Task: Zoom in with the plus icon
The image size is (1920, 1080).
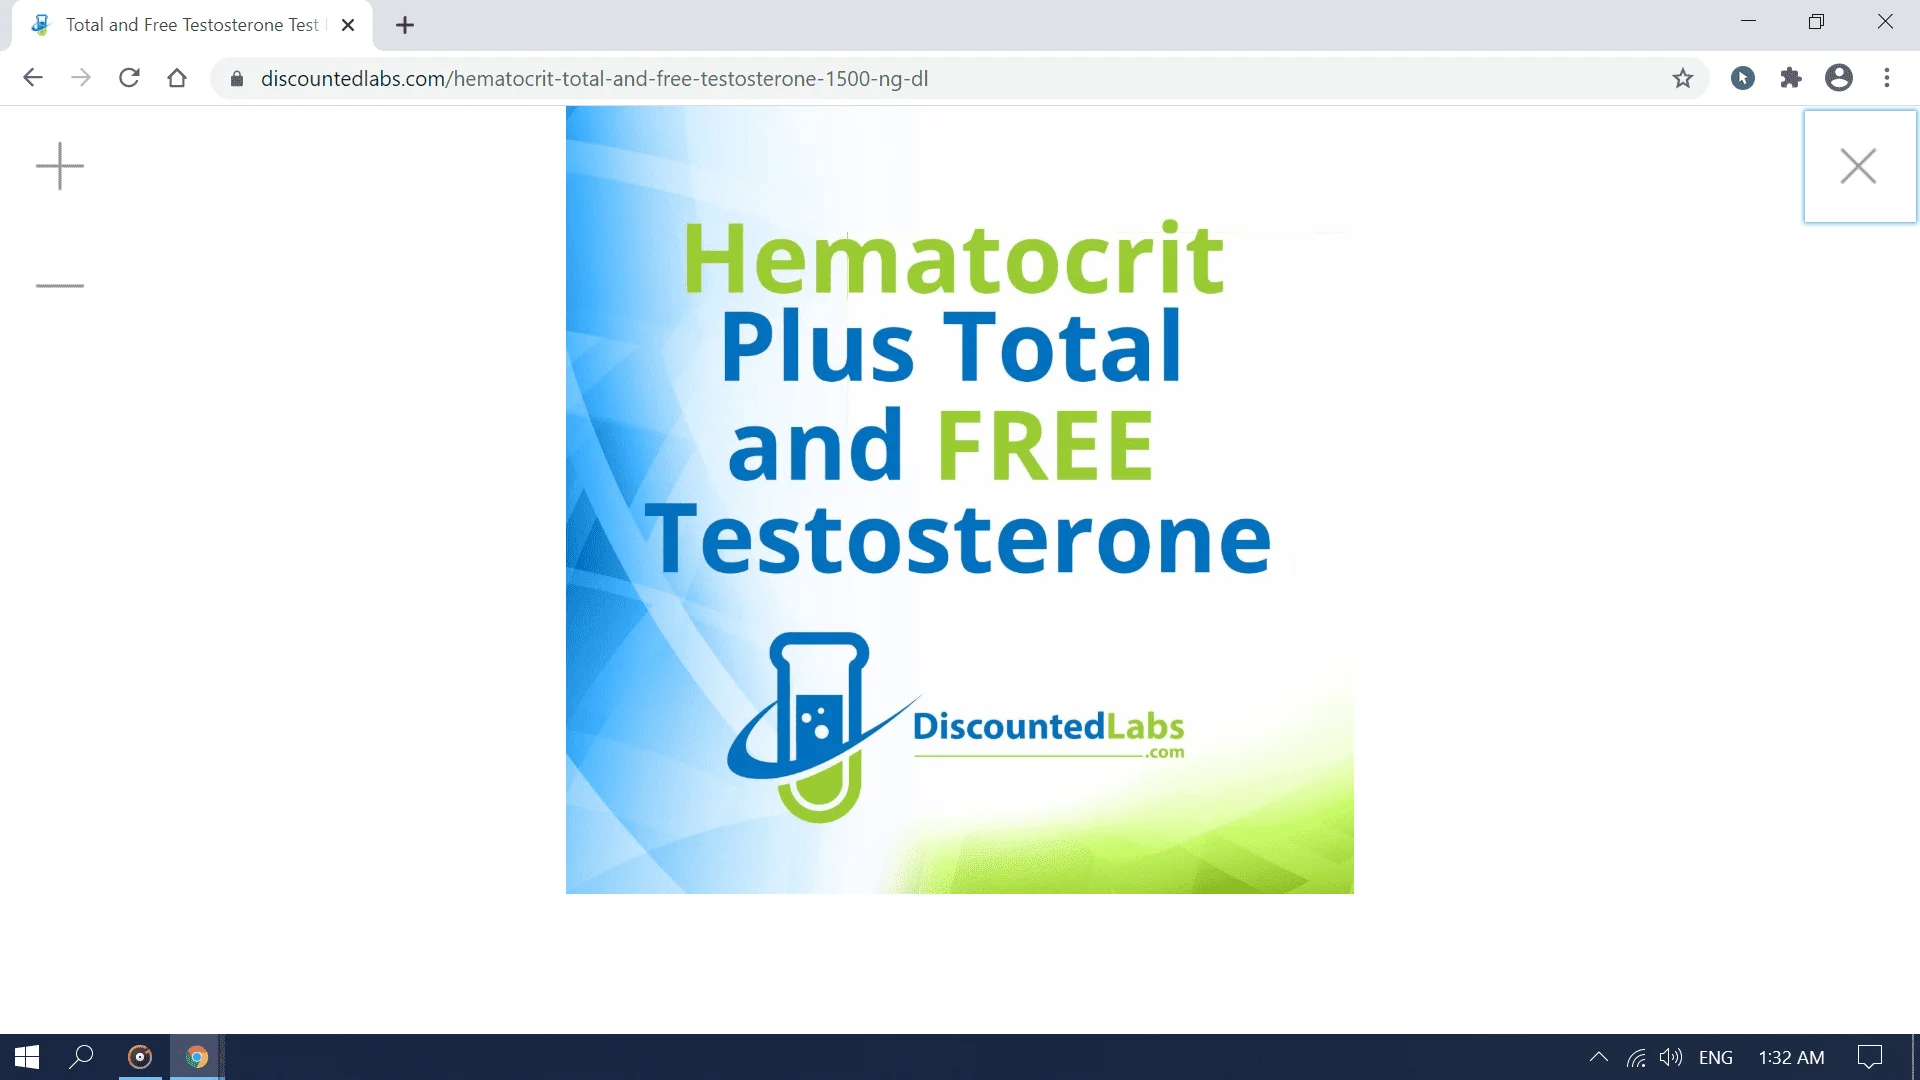Action: coord(60,166)
